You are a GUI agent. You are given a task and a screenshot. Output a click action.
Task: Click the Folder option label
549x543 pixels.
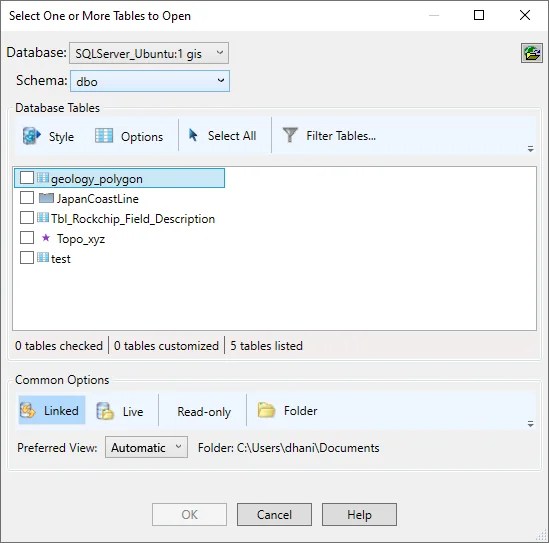(x=300, y=410)
